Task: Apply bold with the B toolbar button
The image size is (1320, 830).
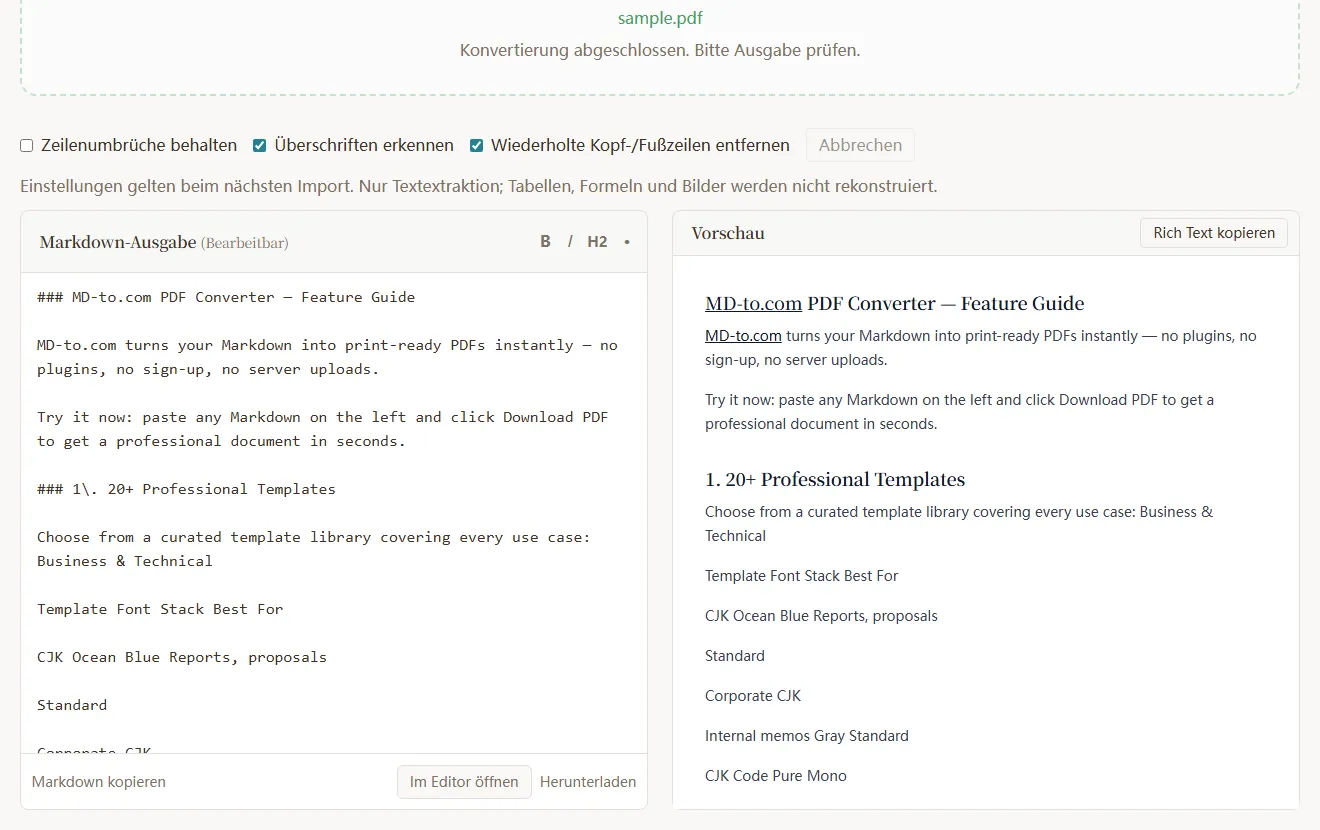Action: pyautogui.click(x=545, y=242)
